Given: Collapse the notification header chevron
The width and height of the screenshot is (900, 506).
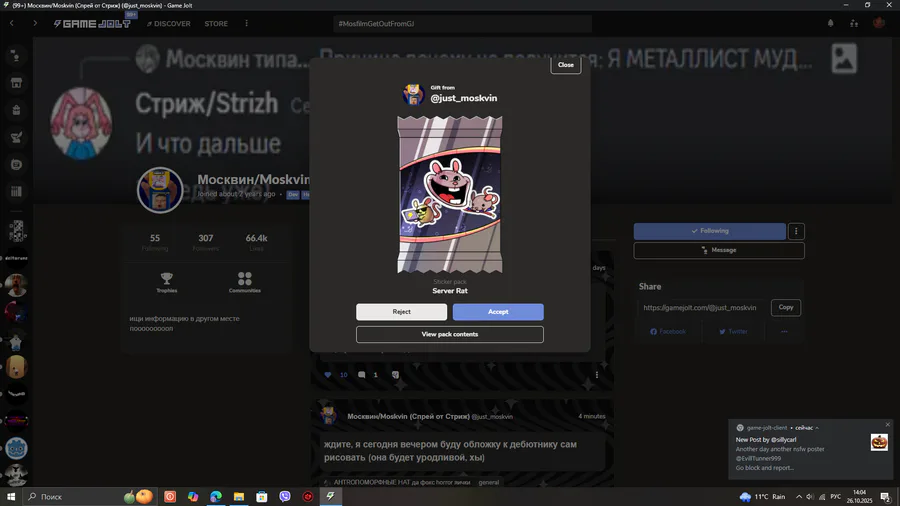Looking at the screenshot, I should (x=817, y=428).
